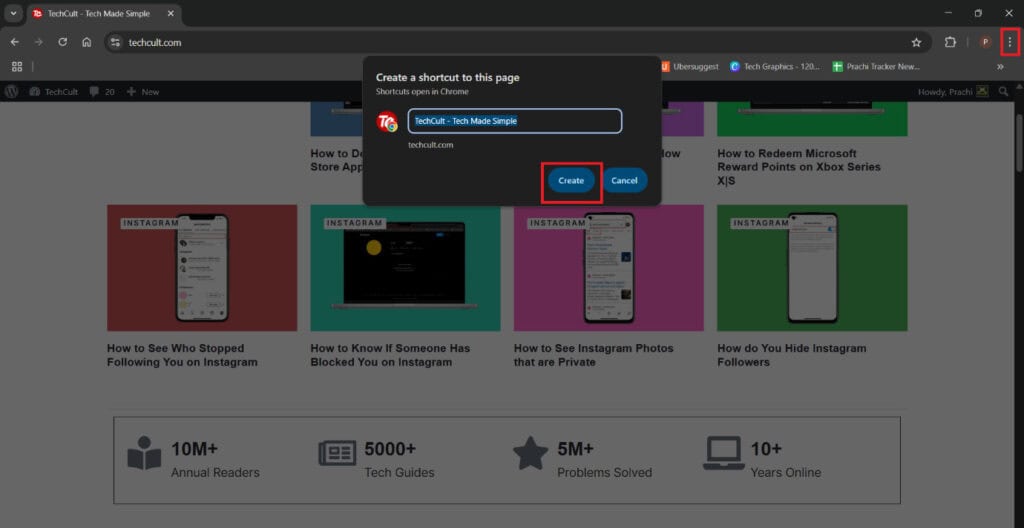Image resolution: width=1024 pixels, height=528 pixels.
Task: Expand the hidden bookmarks chevron
Action: tap(1000, 67)
